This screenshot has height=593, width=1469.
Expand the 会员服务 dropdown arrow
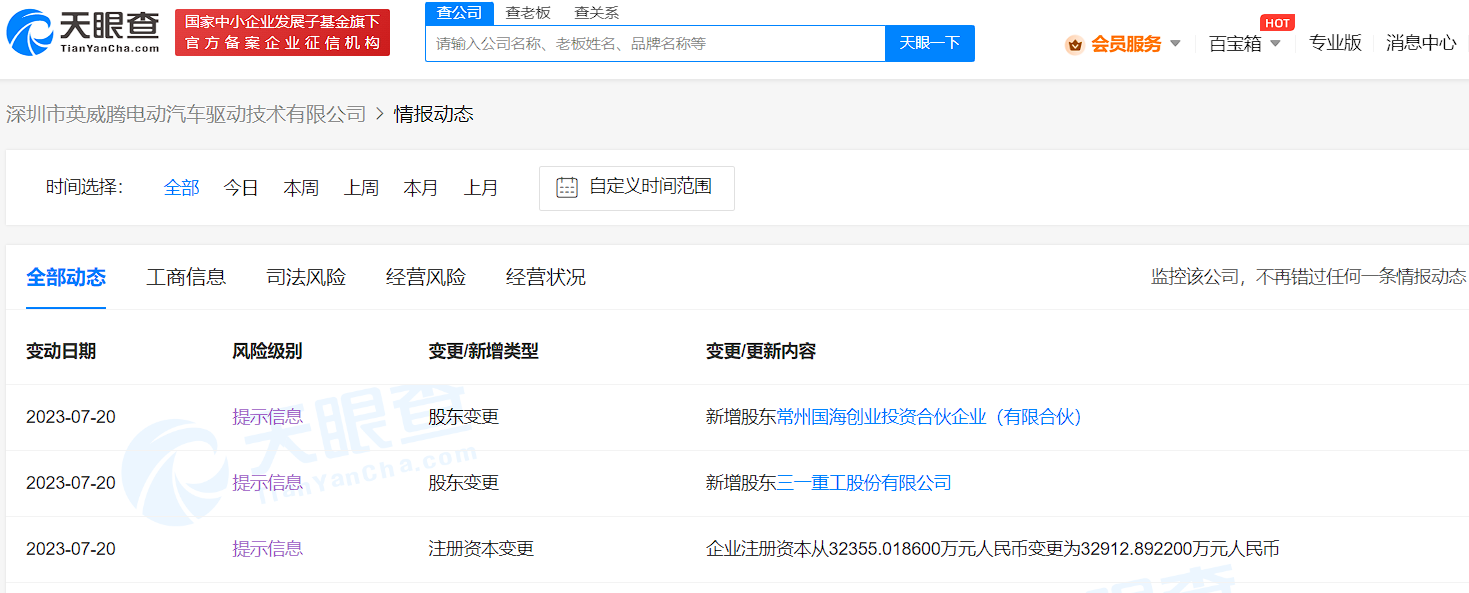pos(1176,44)
